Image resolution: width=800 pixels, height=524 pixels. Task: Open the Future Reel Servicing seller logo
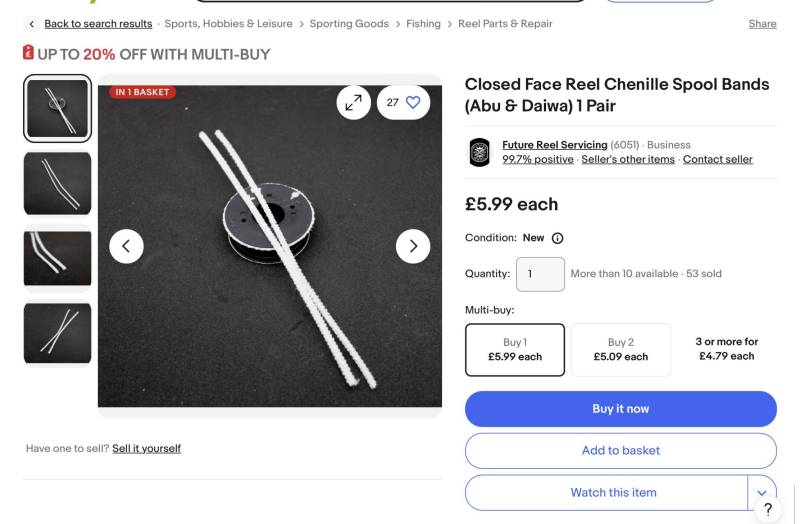[x=480, y=152]
